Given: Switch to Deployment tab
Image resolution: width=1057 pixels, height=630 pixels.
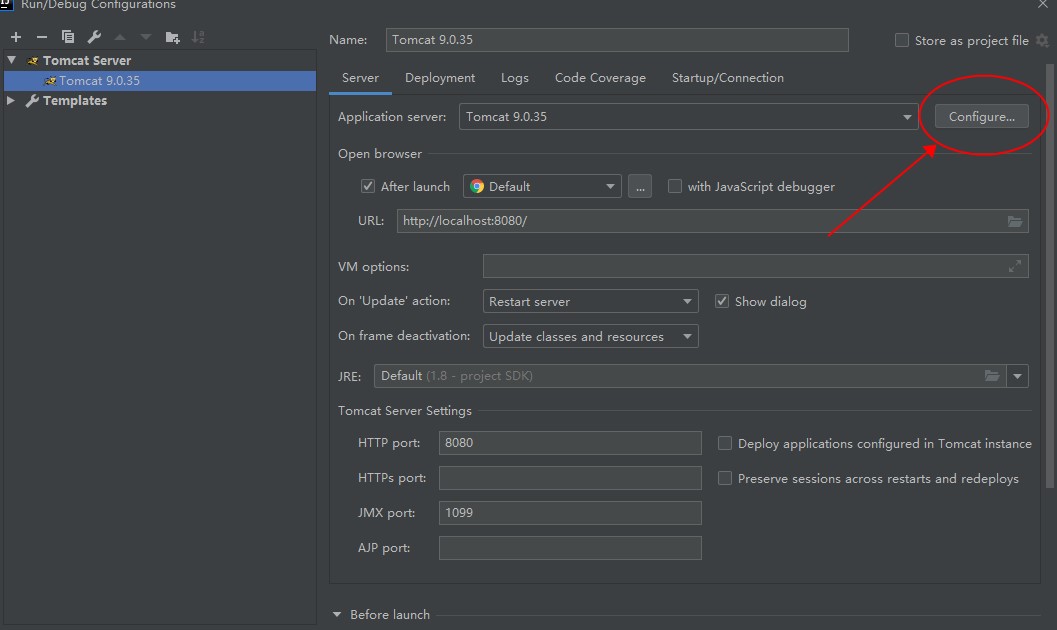Looking at the screenshot, I should coord(440,78).
